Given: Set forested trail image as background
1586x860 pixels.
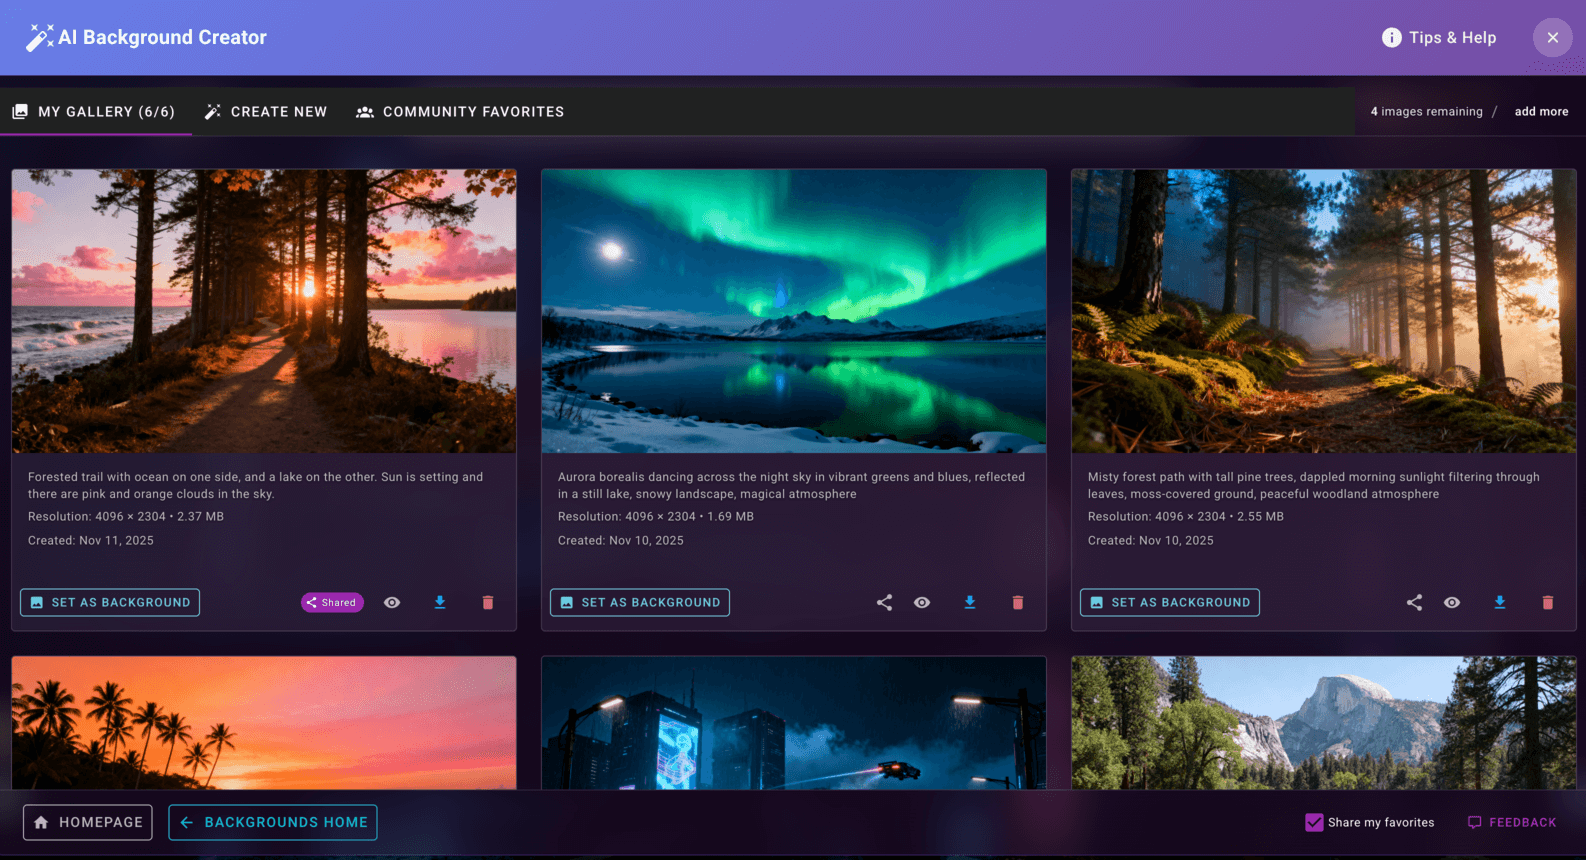Looking at the screenshot, I should (x=110, y=602).
